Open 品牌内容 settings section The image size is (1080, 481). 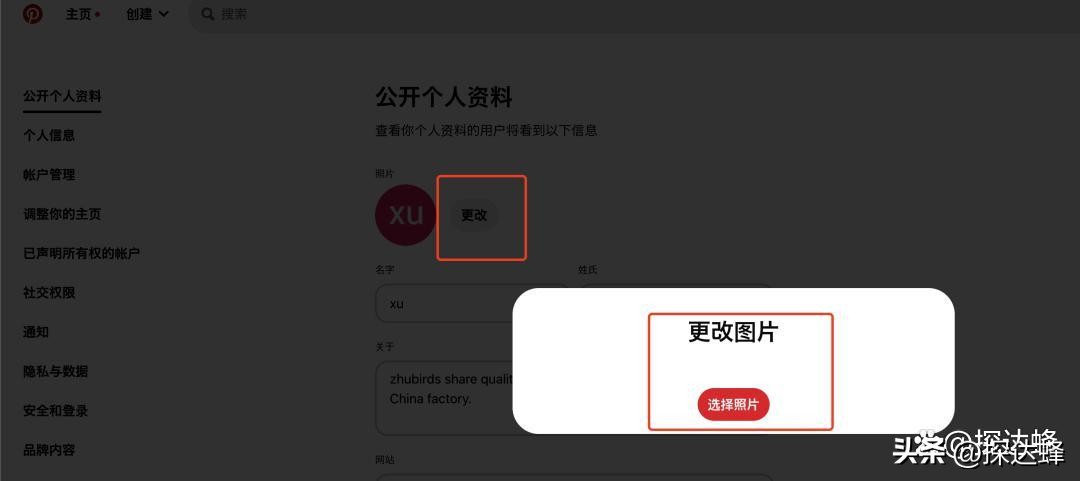[x=49, y=450]
